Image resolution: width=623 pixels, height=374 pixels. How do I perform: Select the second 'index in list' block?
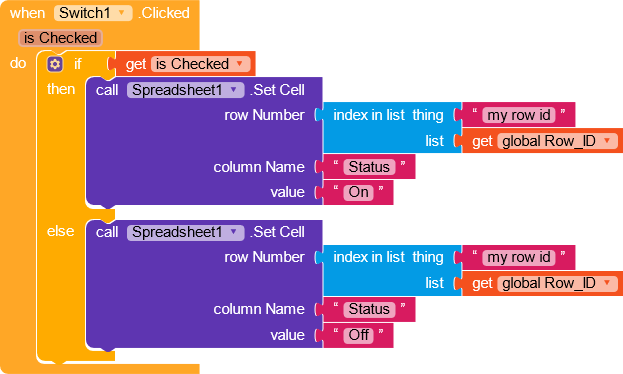coord(368,258)
